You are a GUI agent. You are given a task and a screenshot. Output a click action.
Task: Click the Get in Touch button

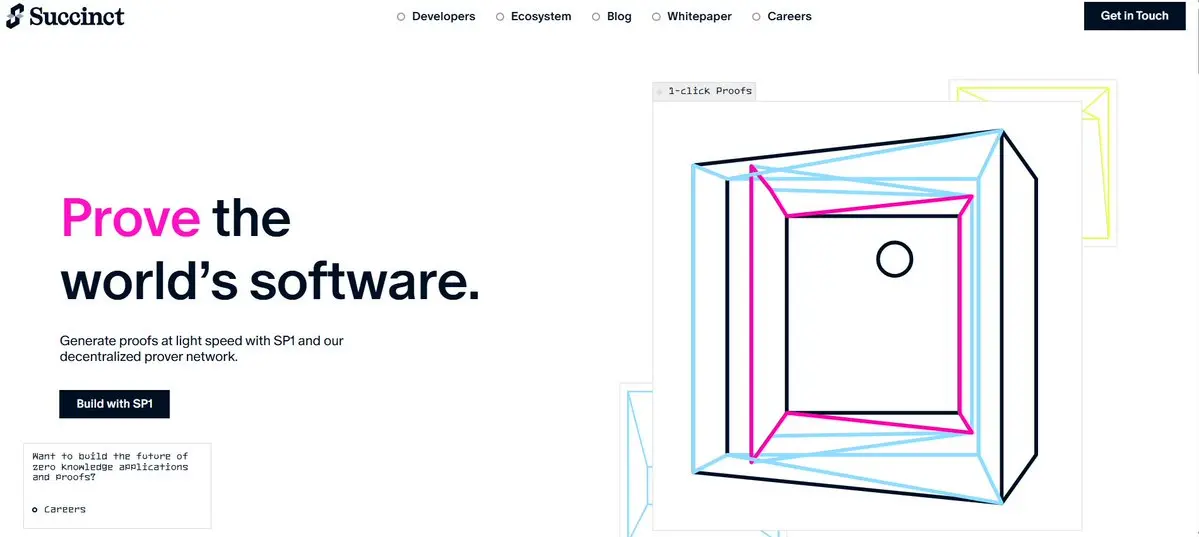[1134, 16]
